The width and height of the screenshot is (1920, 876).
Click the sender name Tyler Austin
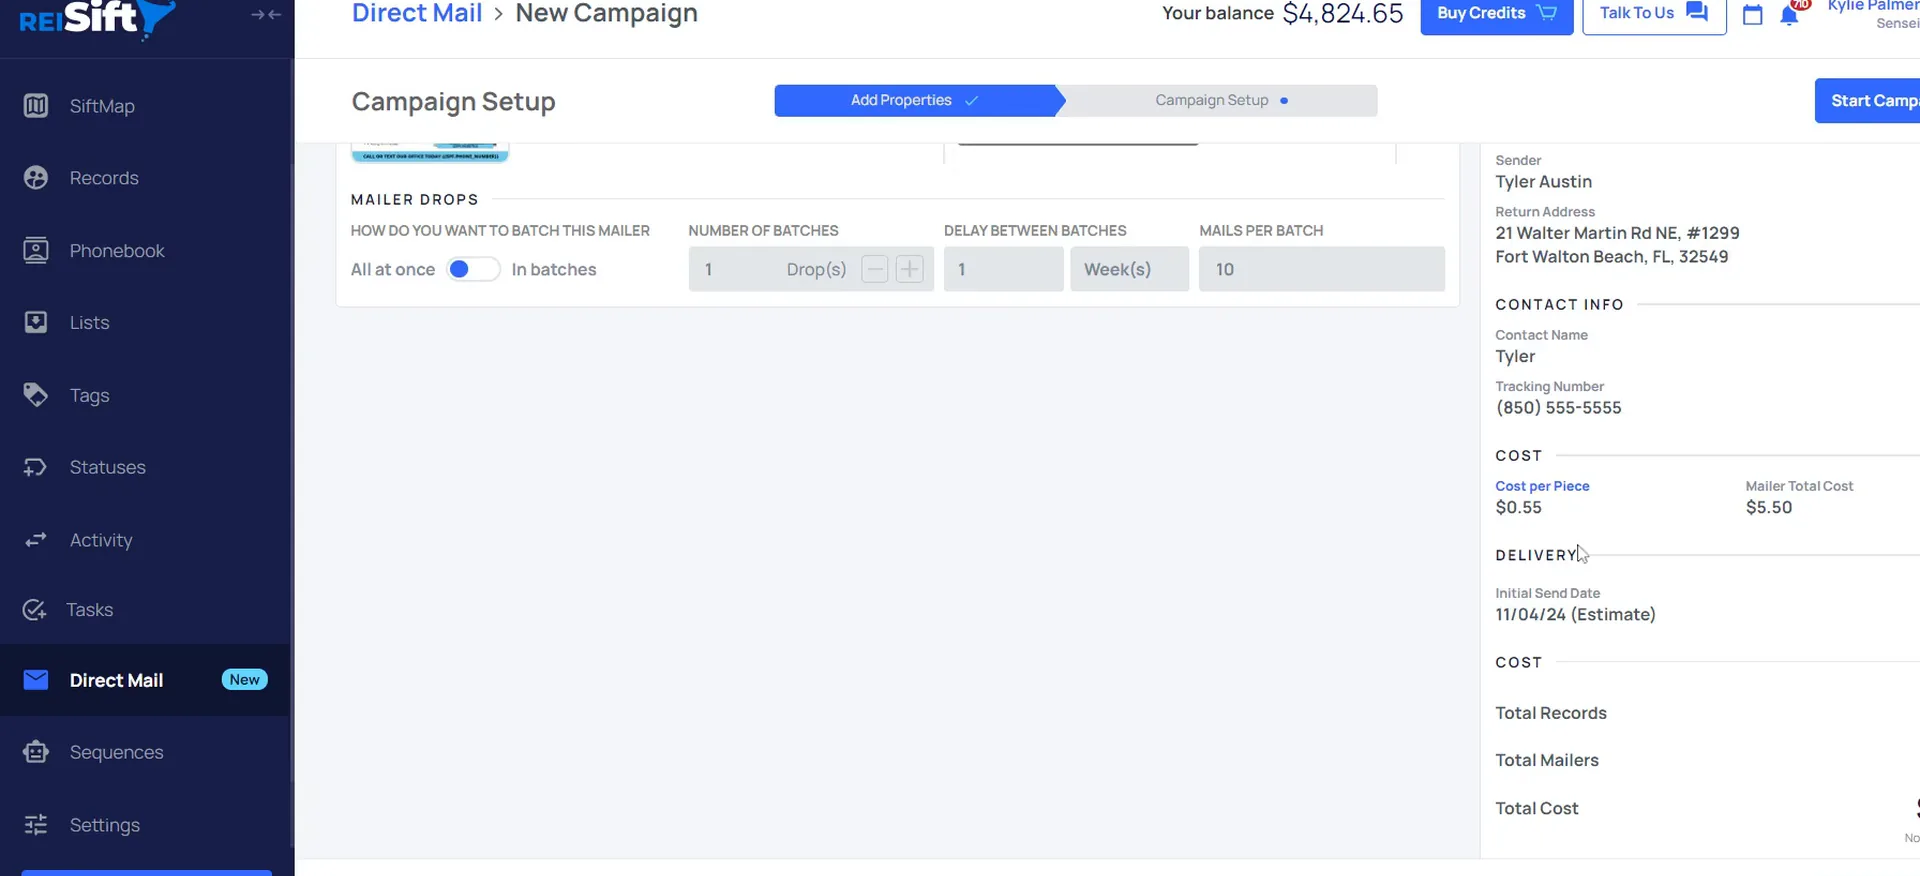coord(1543,182)
